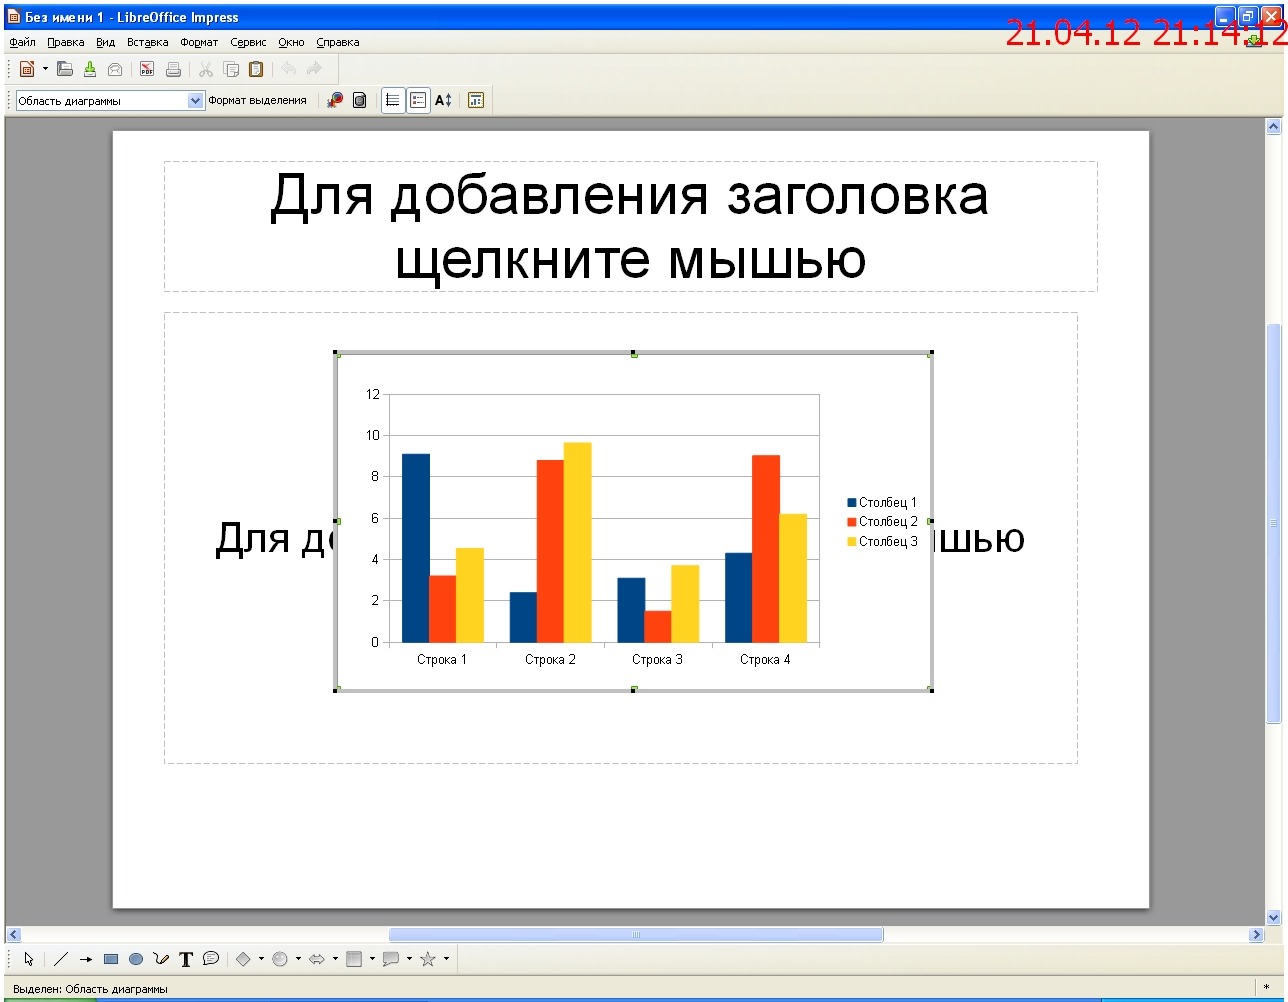
Task: Click status bar text 'Выделен: Область диаграммы'
Action: pos(91,990)
